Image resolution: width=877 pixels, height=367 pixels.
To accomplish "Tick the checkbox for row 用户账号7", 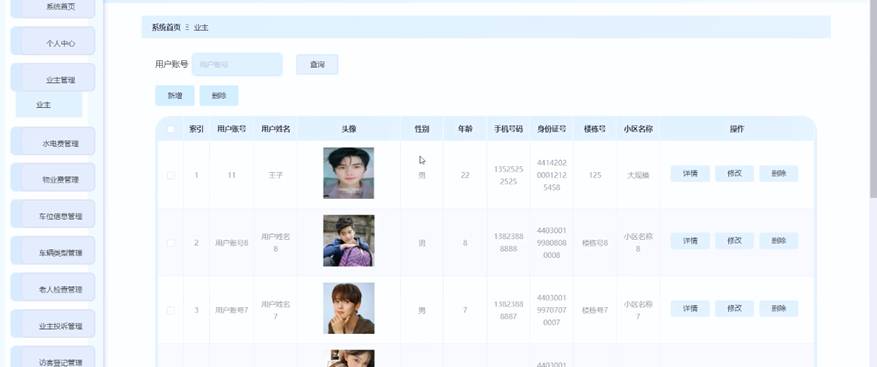I will [171, 310].
